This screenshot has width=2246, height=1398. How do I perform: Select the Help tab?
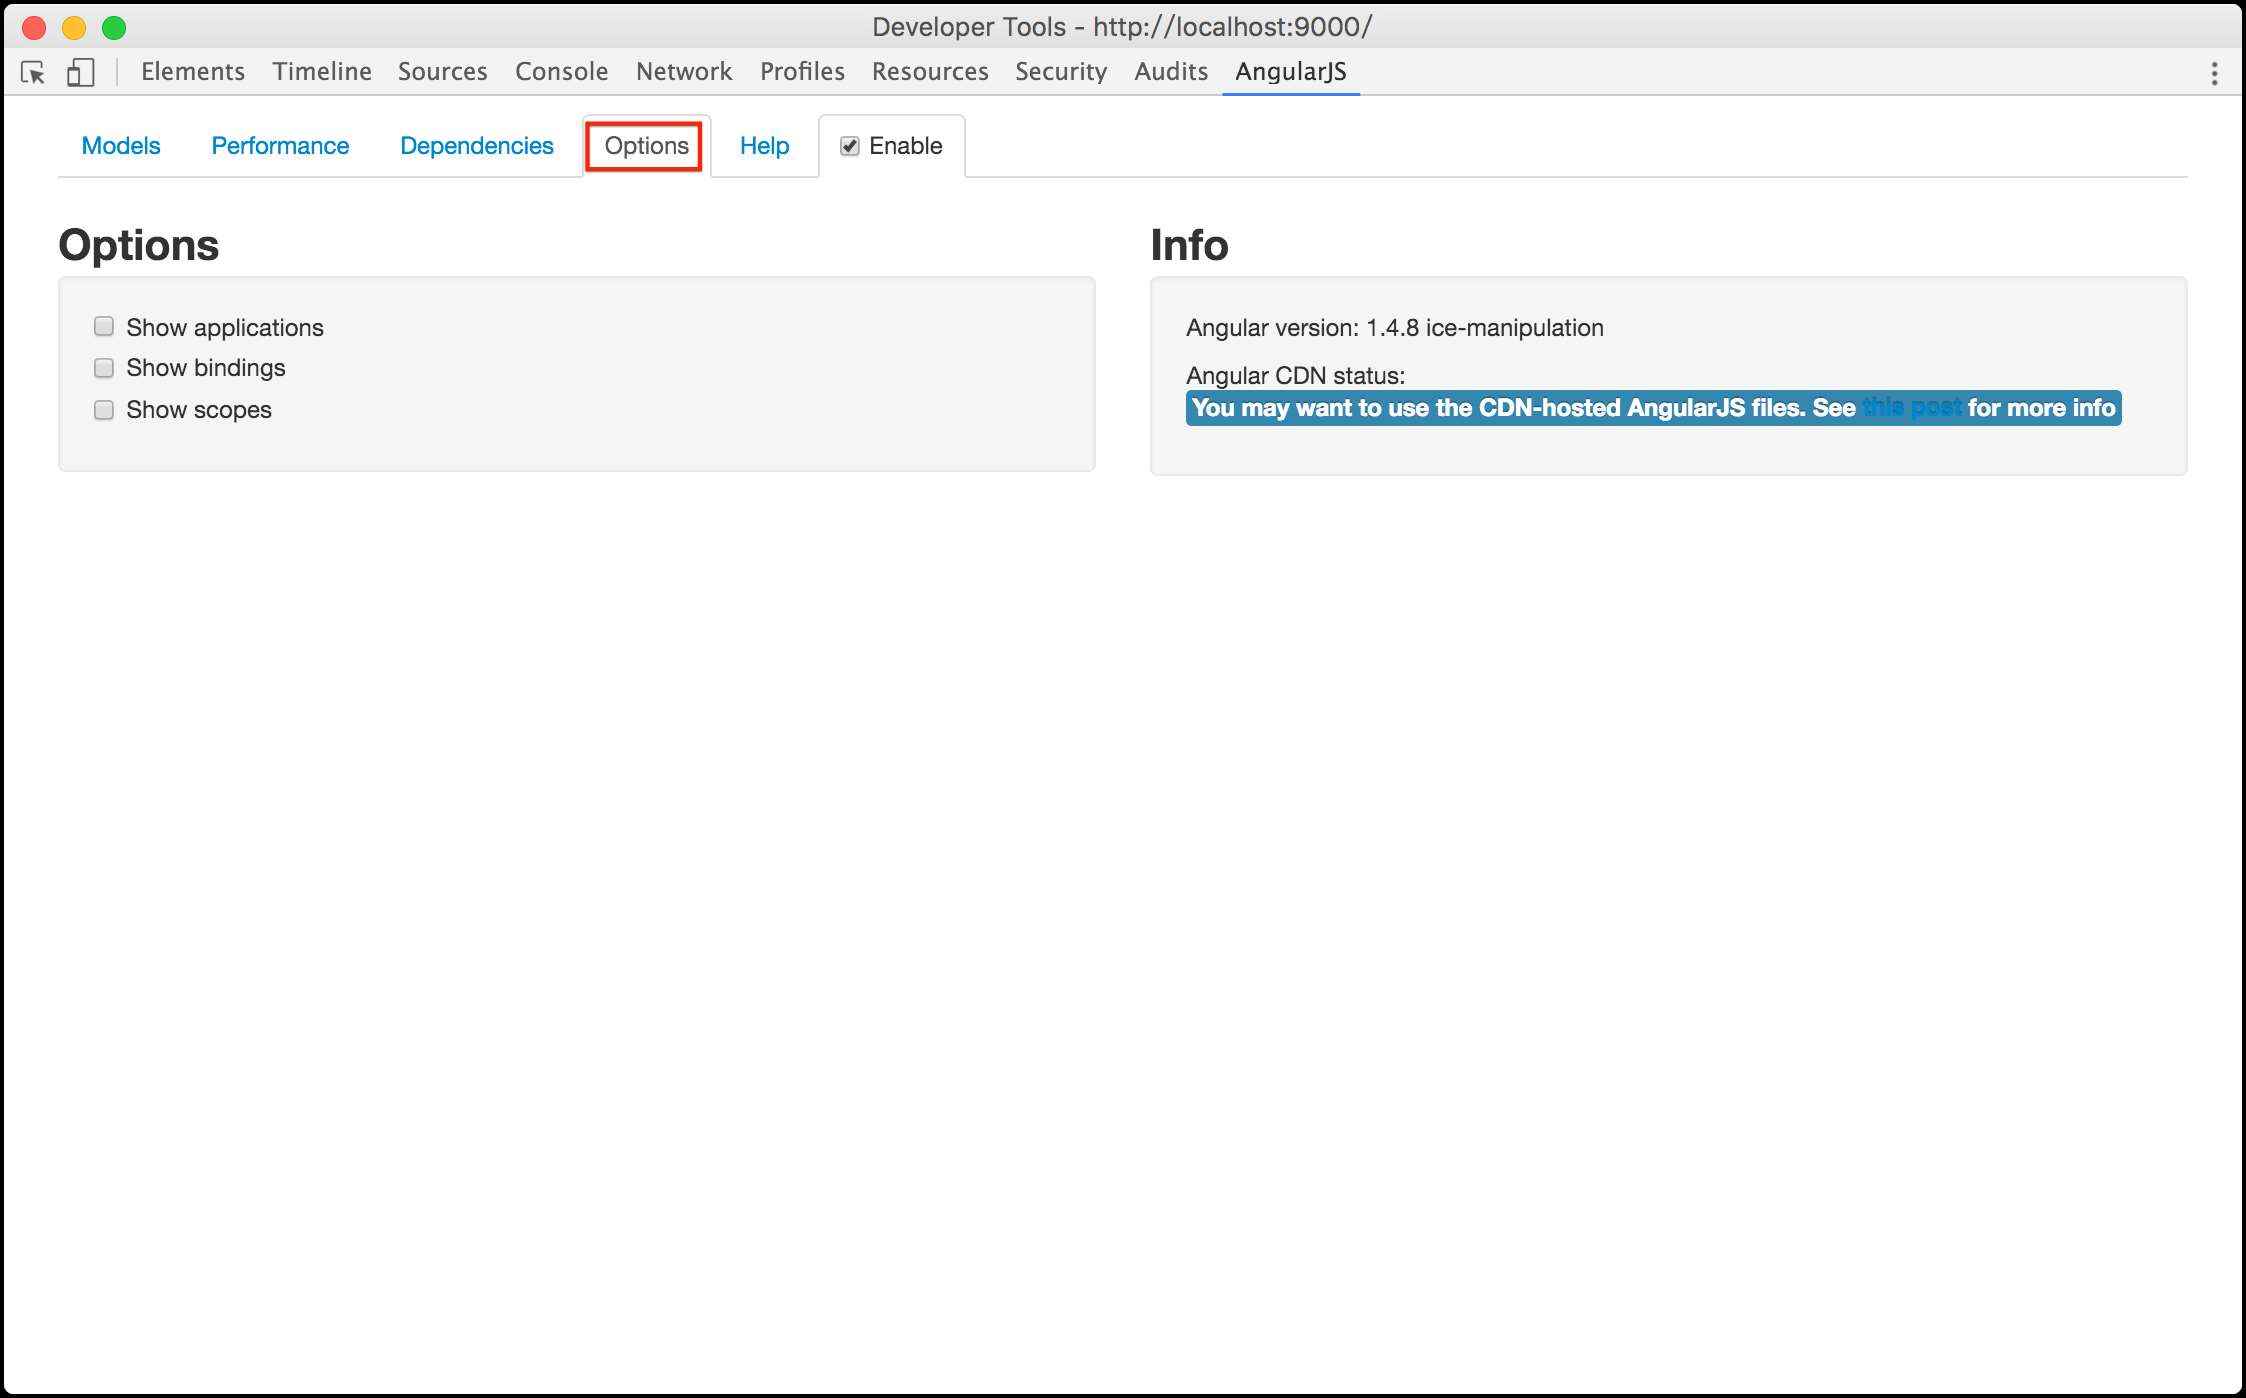pyautogui.click(x=764, y=146)
